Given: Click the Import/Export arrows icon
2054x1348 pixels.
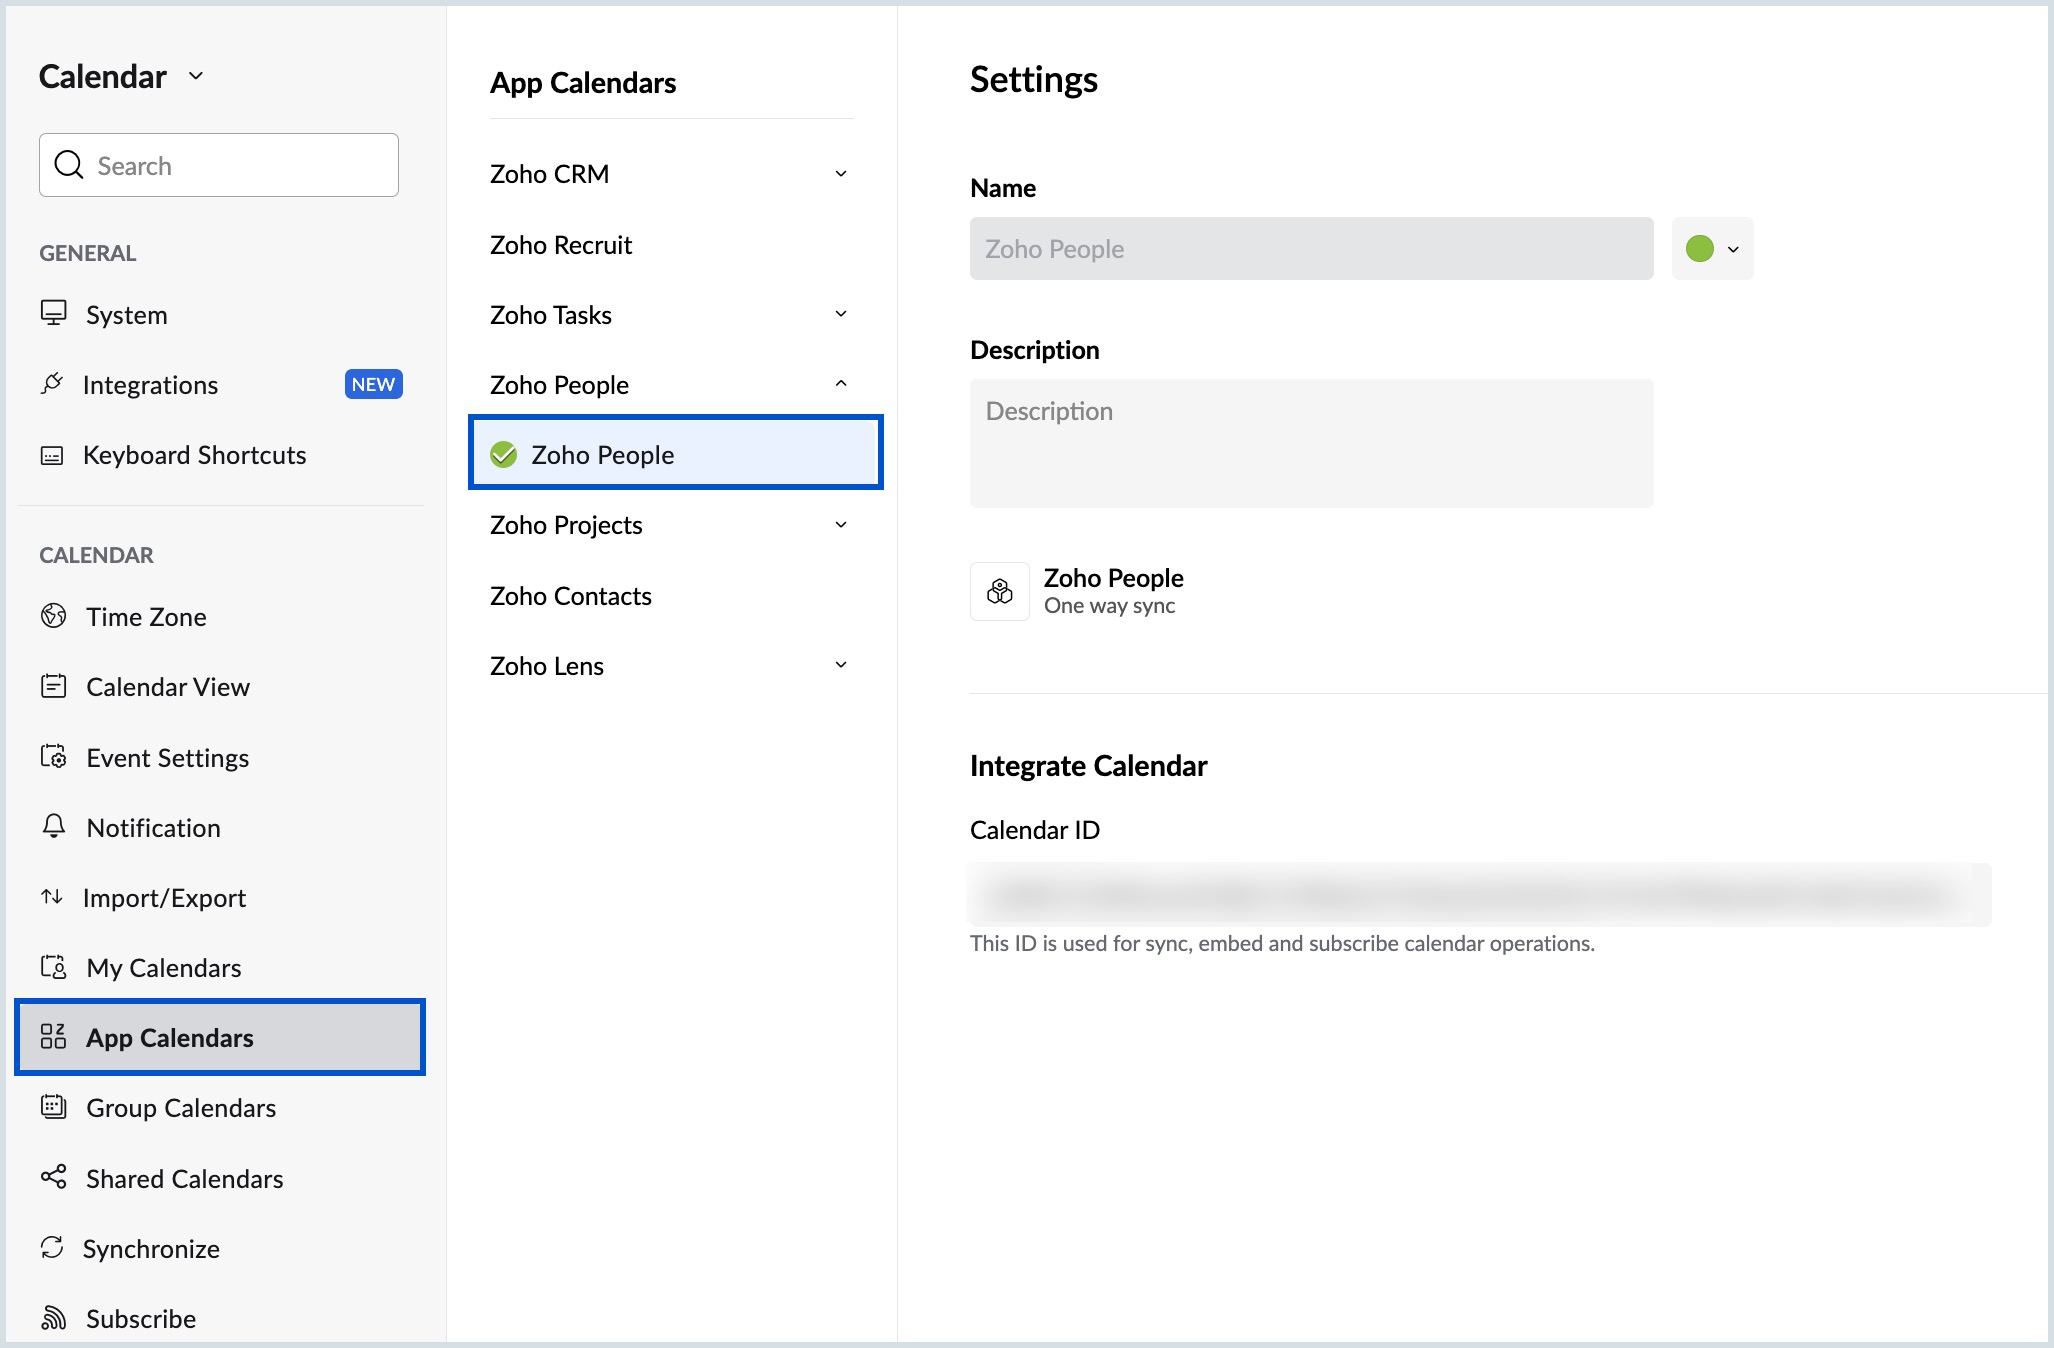Looking at the screenshot, I should coord(52,897).
